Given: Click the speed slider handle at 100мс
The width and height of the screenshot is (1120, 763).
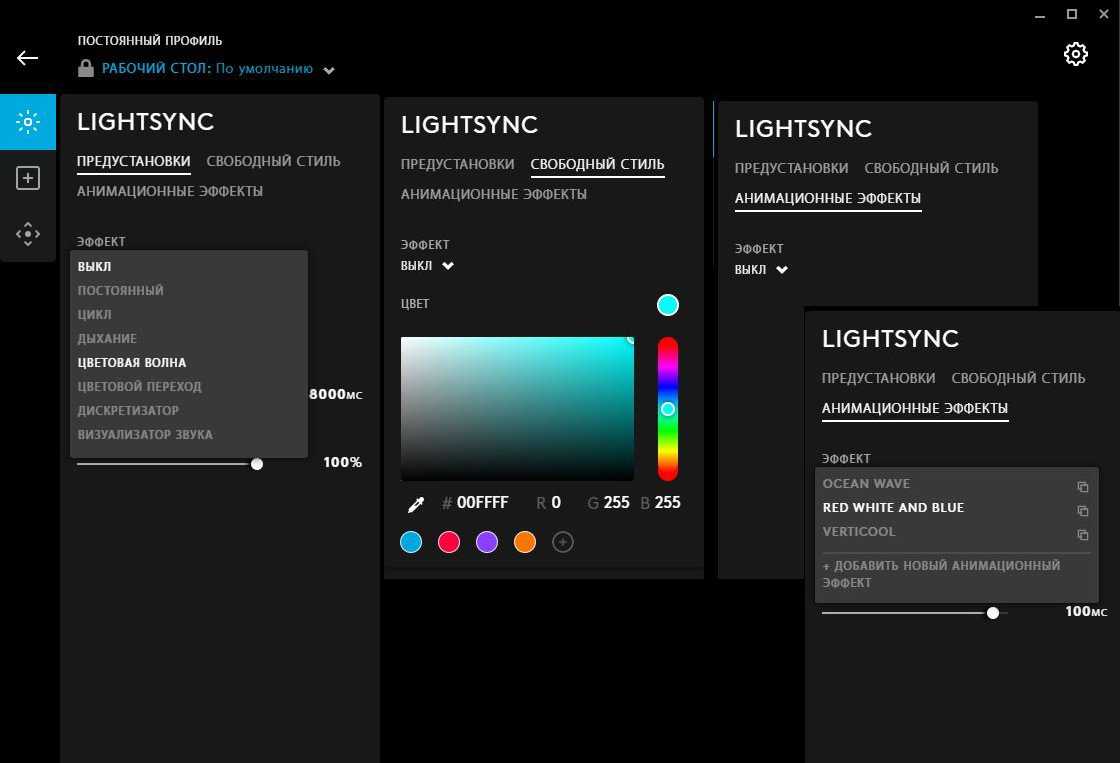Looking at the screenshot, I should click(993, 613).
